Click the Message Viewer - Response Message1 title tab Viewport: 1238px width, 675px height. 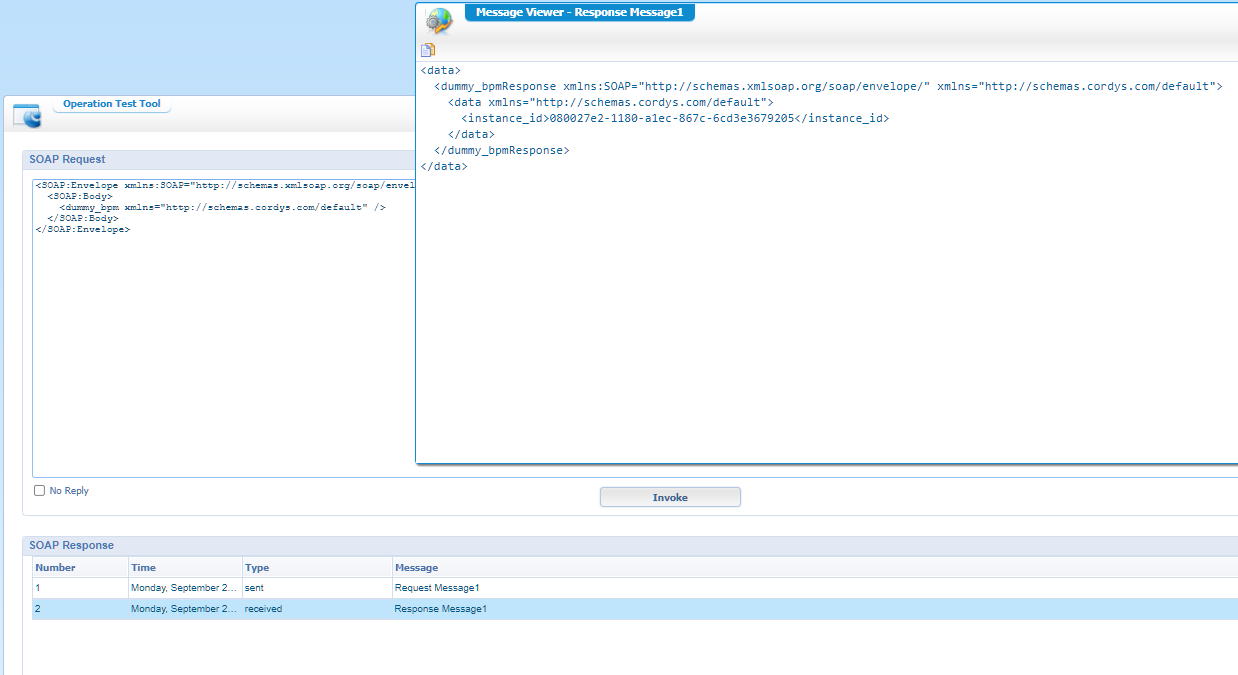[579, 13]
